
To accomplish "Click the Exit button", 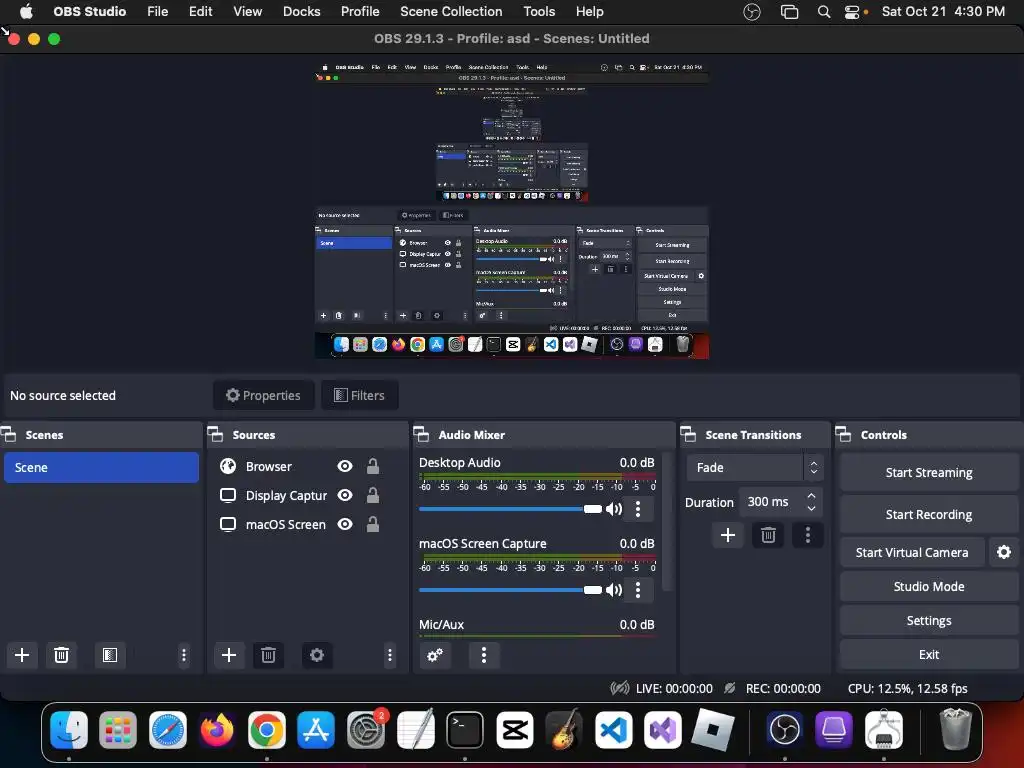I will click(929, 654).
